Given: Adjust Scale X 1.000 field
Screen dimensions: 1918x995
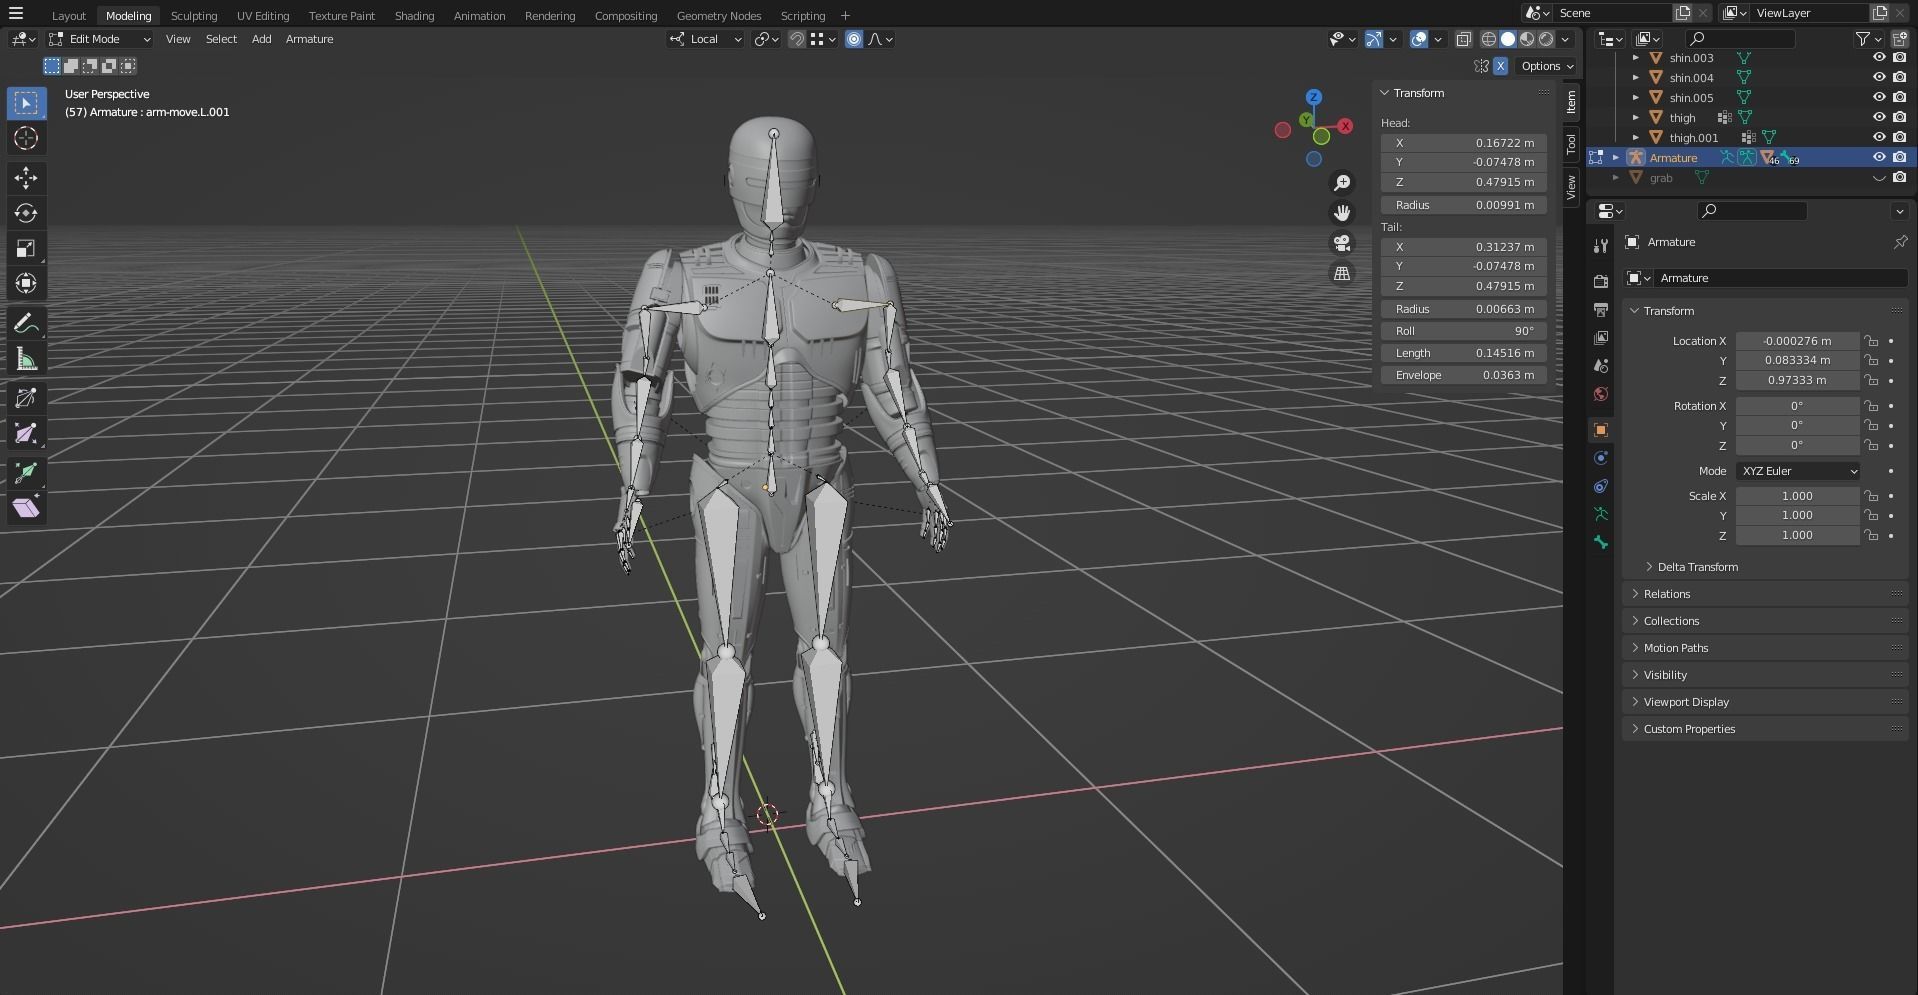Looking at the screenshot, I should pyautogui.click(x=1797, y=496).
